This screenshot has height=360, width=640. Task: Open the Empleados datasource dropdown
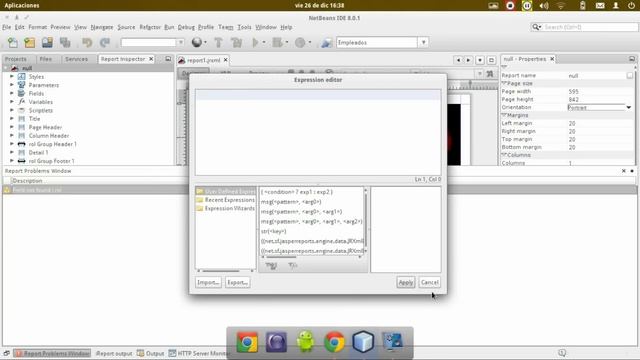pyautogui.click(x=423, y=42)
